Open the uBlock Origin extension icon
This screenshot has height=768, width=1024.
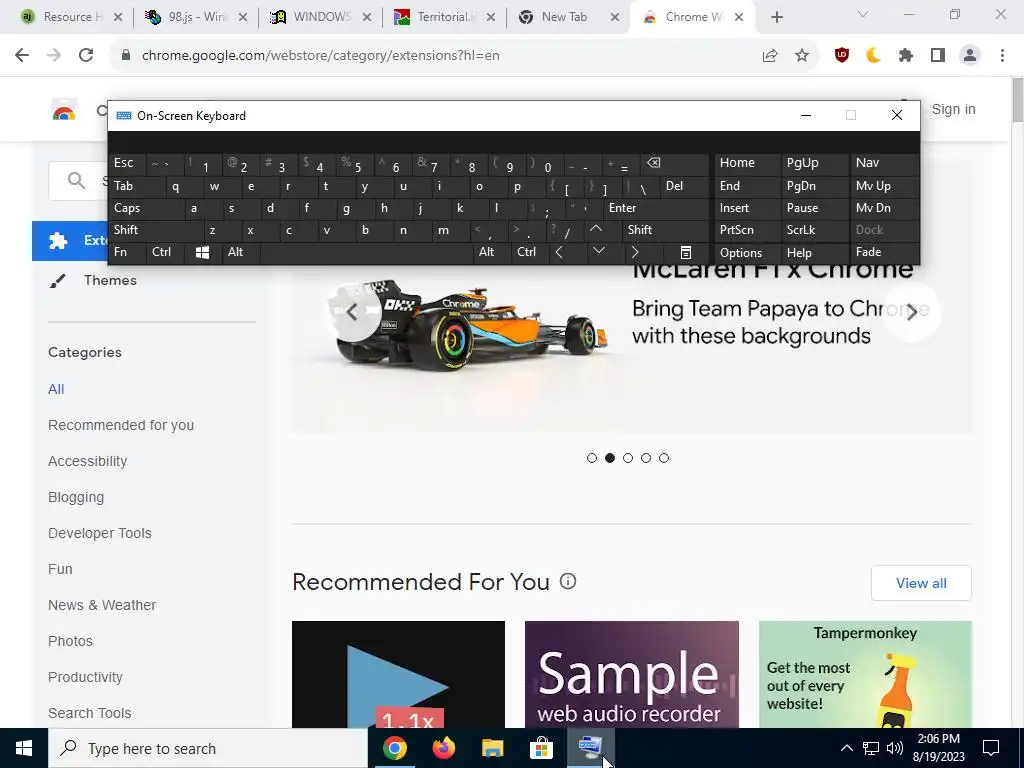click(842, 56)
